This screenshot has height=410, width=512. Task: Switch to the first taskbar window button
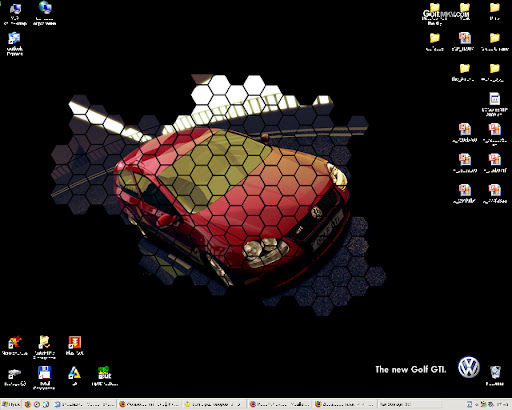tap(85, 404)
